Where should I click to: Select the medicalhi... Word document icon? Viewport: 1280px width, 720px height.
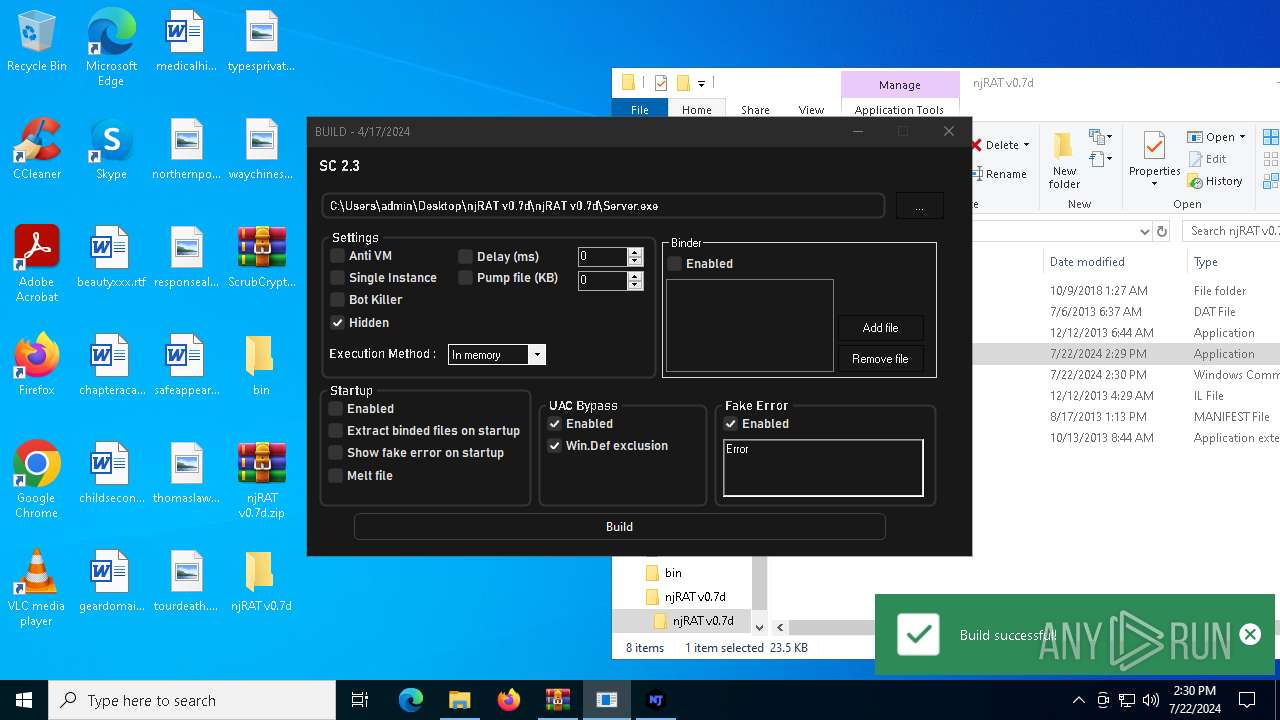pyautogui.click(x=186, y=42)
